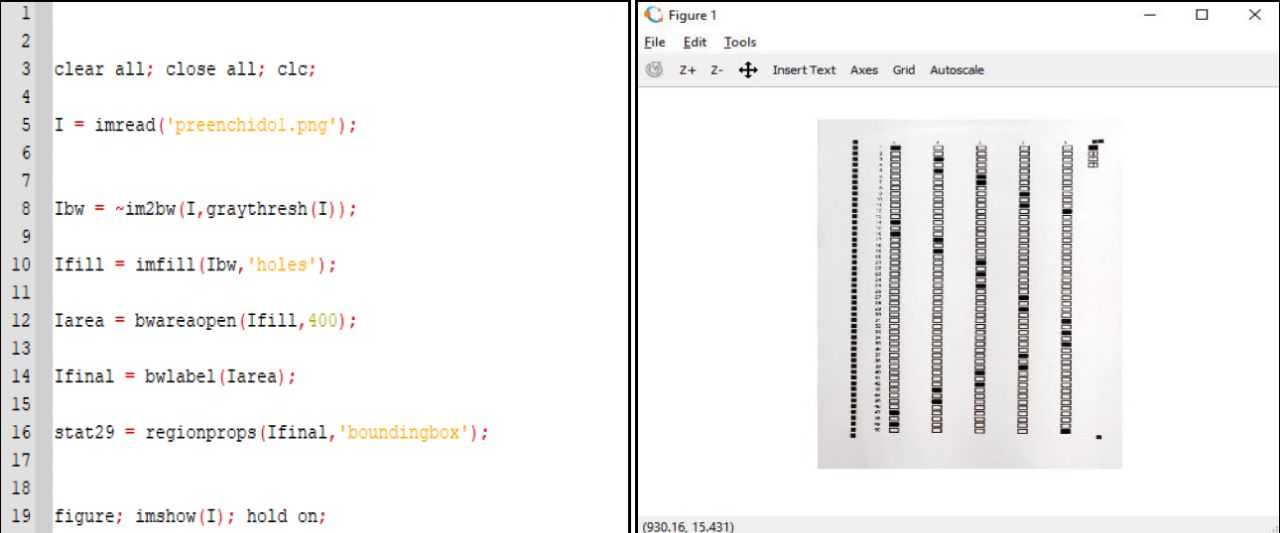Open the Tools menu
Screen dimensions: 1280x533
tap(740, 42)
